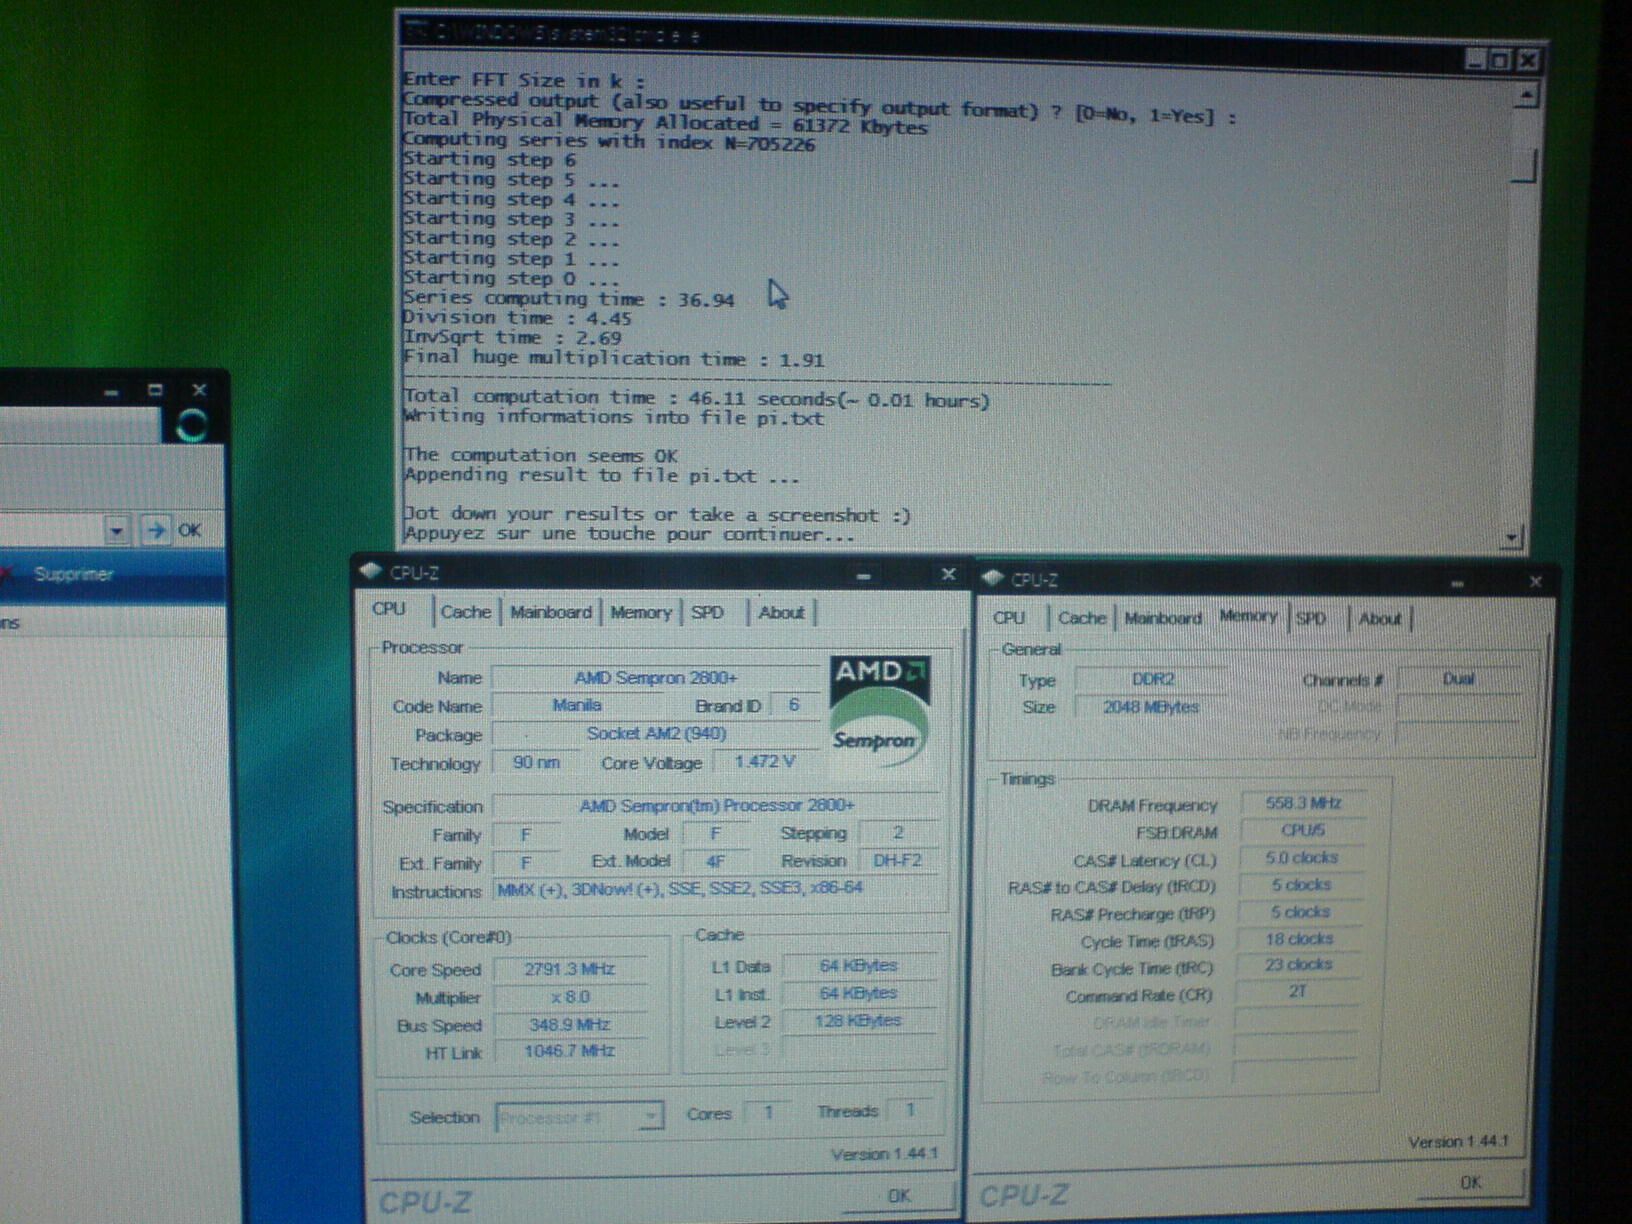Click OK in the background window toolbar
This screenshot has height=1224, width=1632.
[x=190, y=530]
